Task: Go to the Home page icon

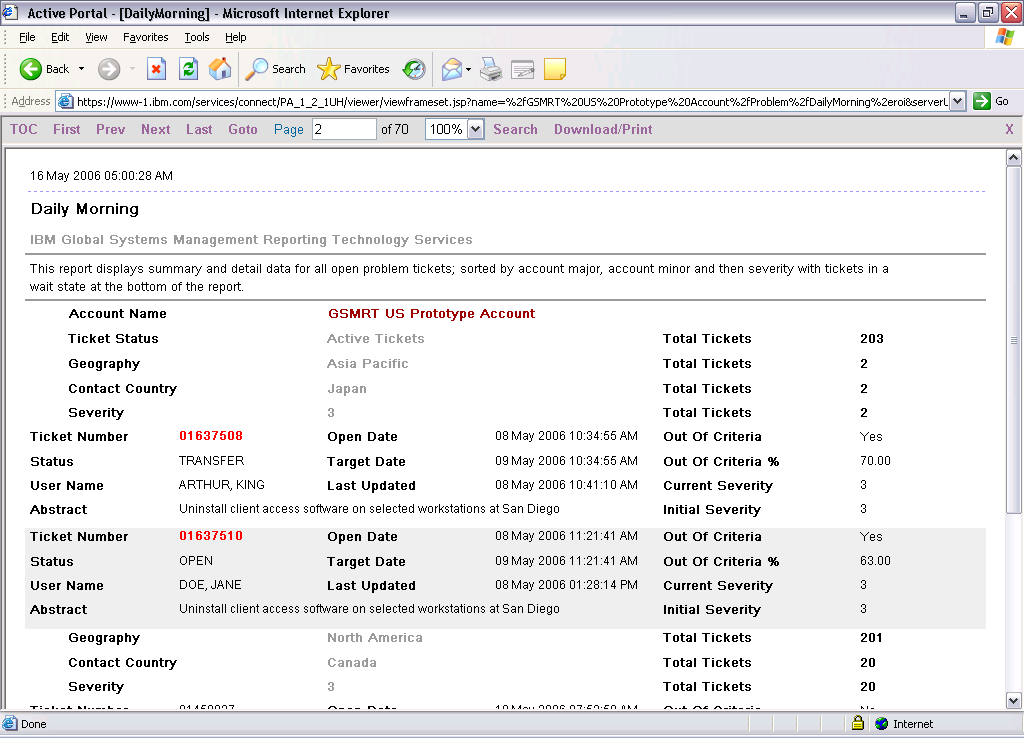Action: [x=220, y=69]
